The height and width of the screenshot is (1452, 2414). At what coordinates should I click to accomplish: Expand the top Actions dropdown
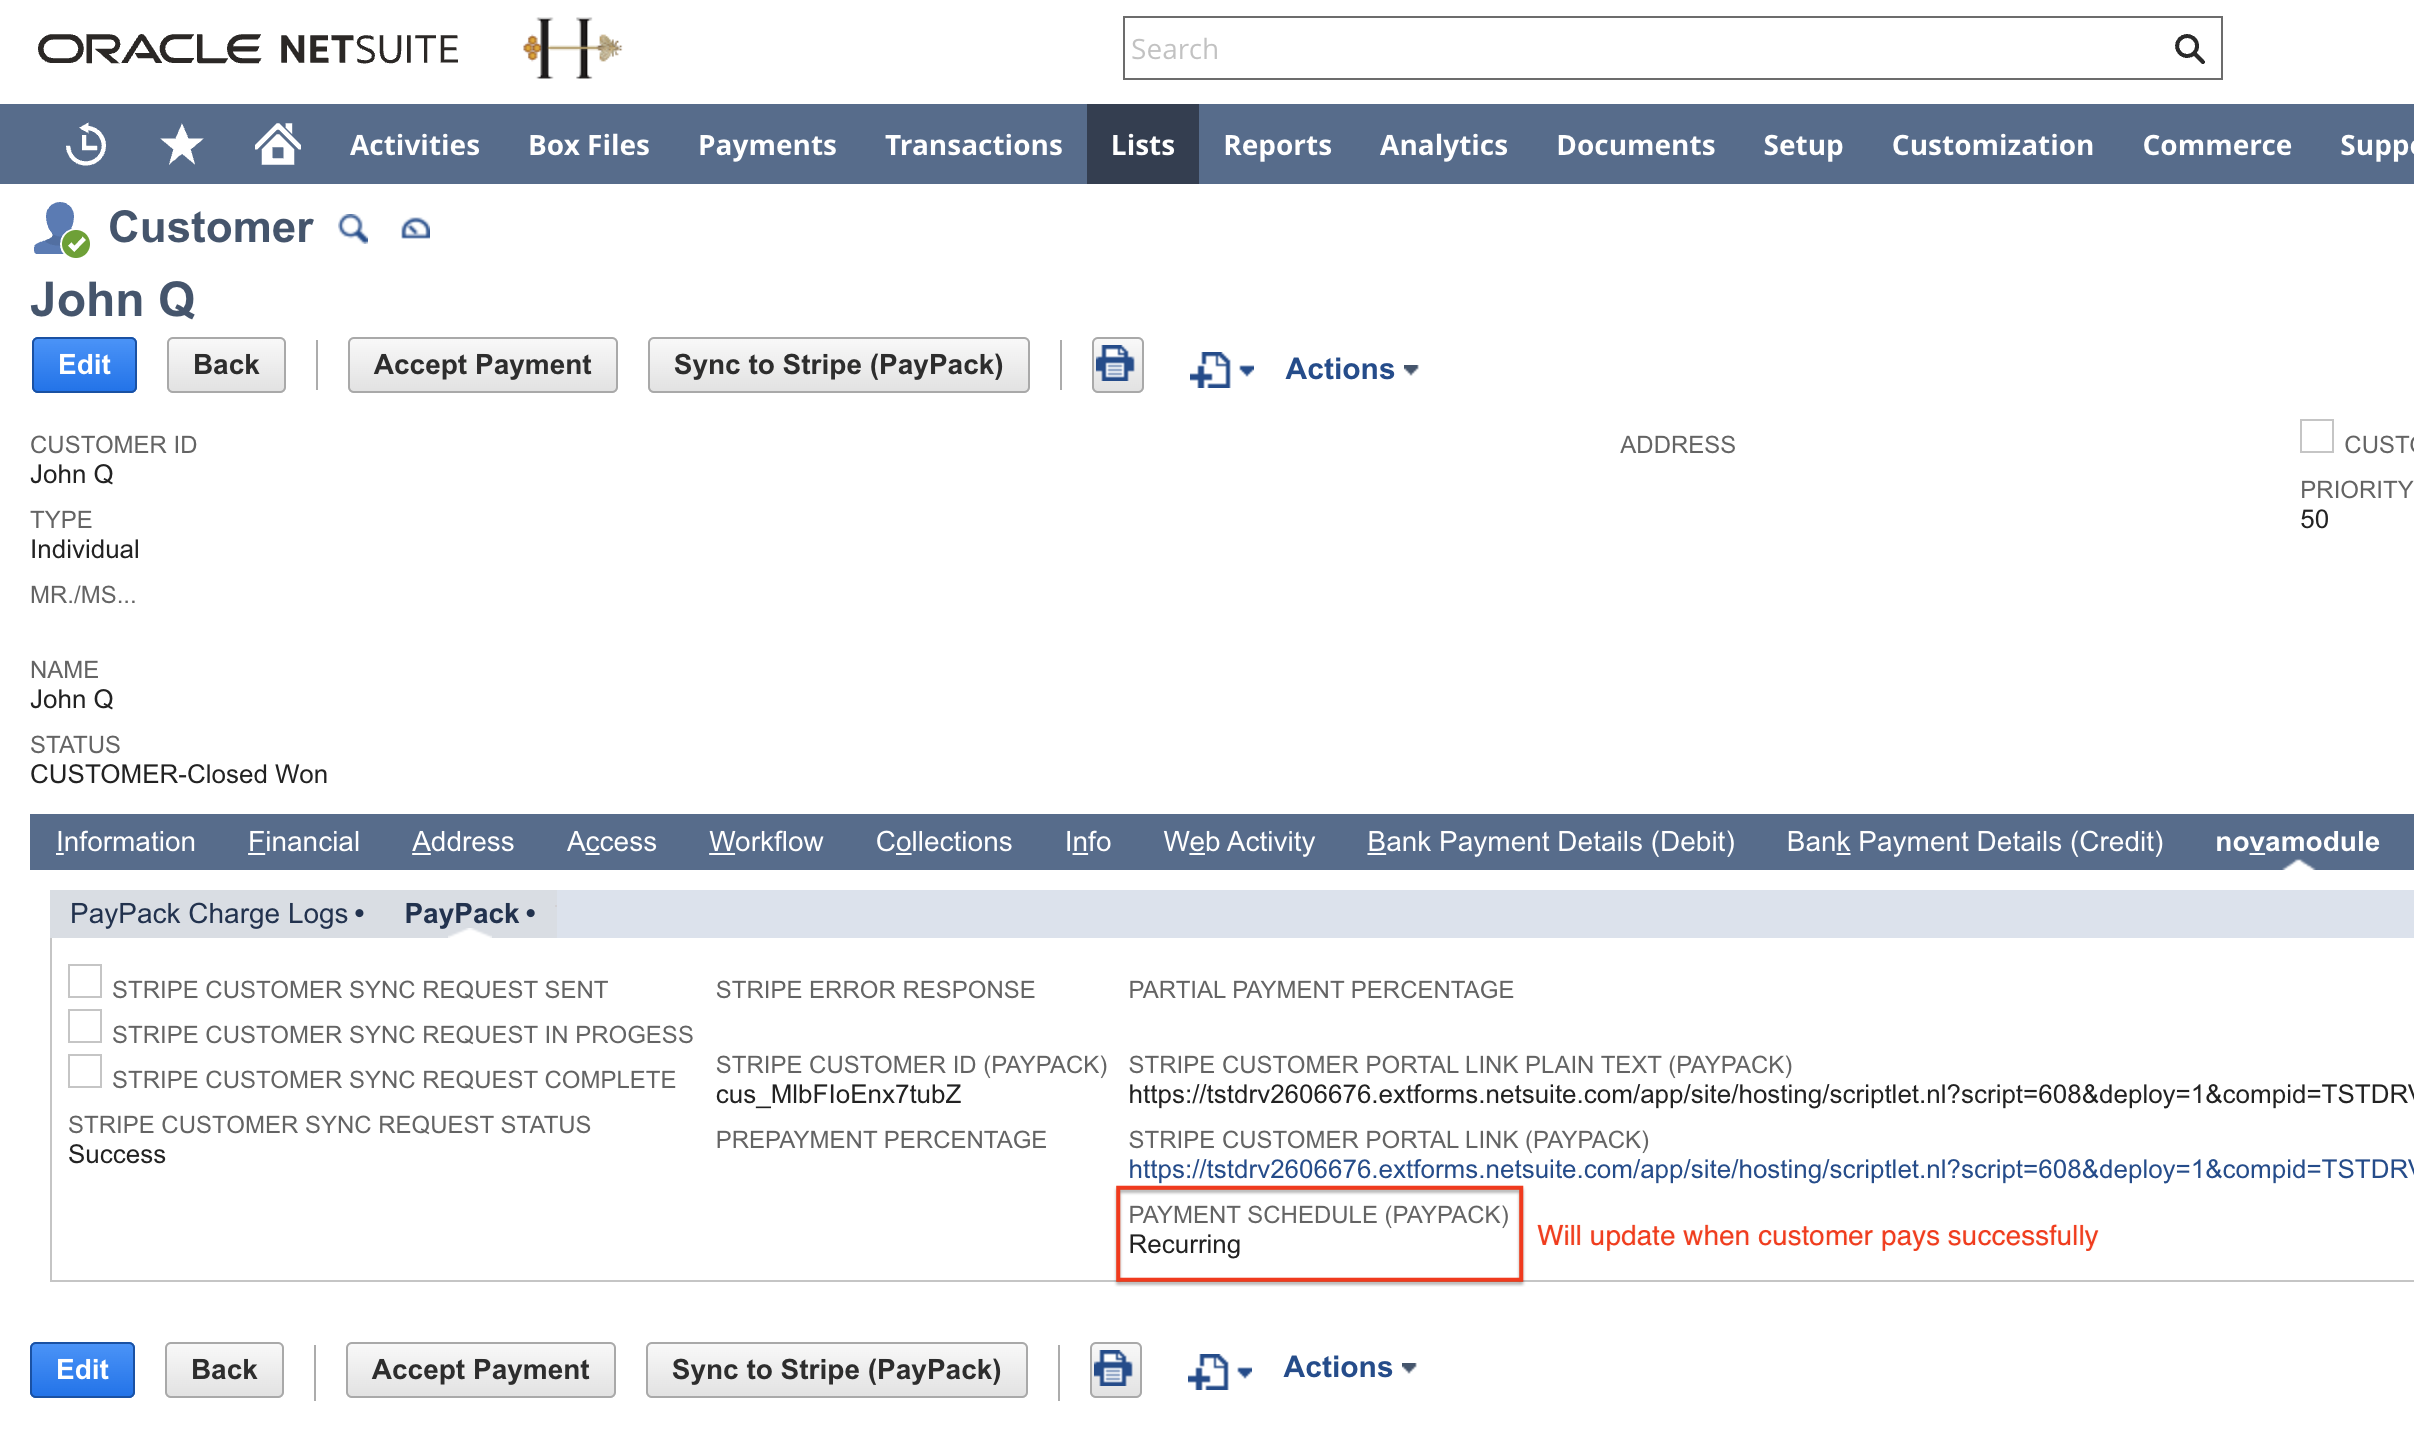coord(1351,369)
